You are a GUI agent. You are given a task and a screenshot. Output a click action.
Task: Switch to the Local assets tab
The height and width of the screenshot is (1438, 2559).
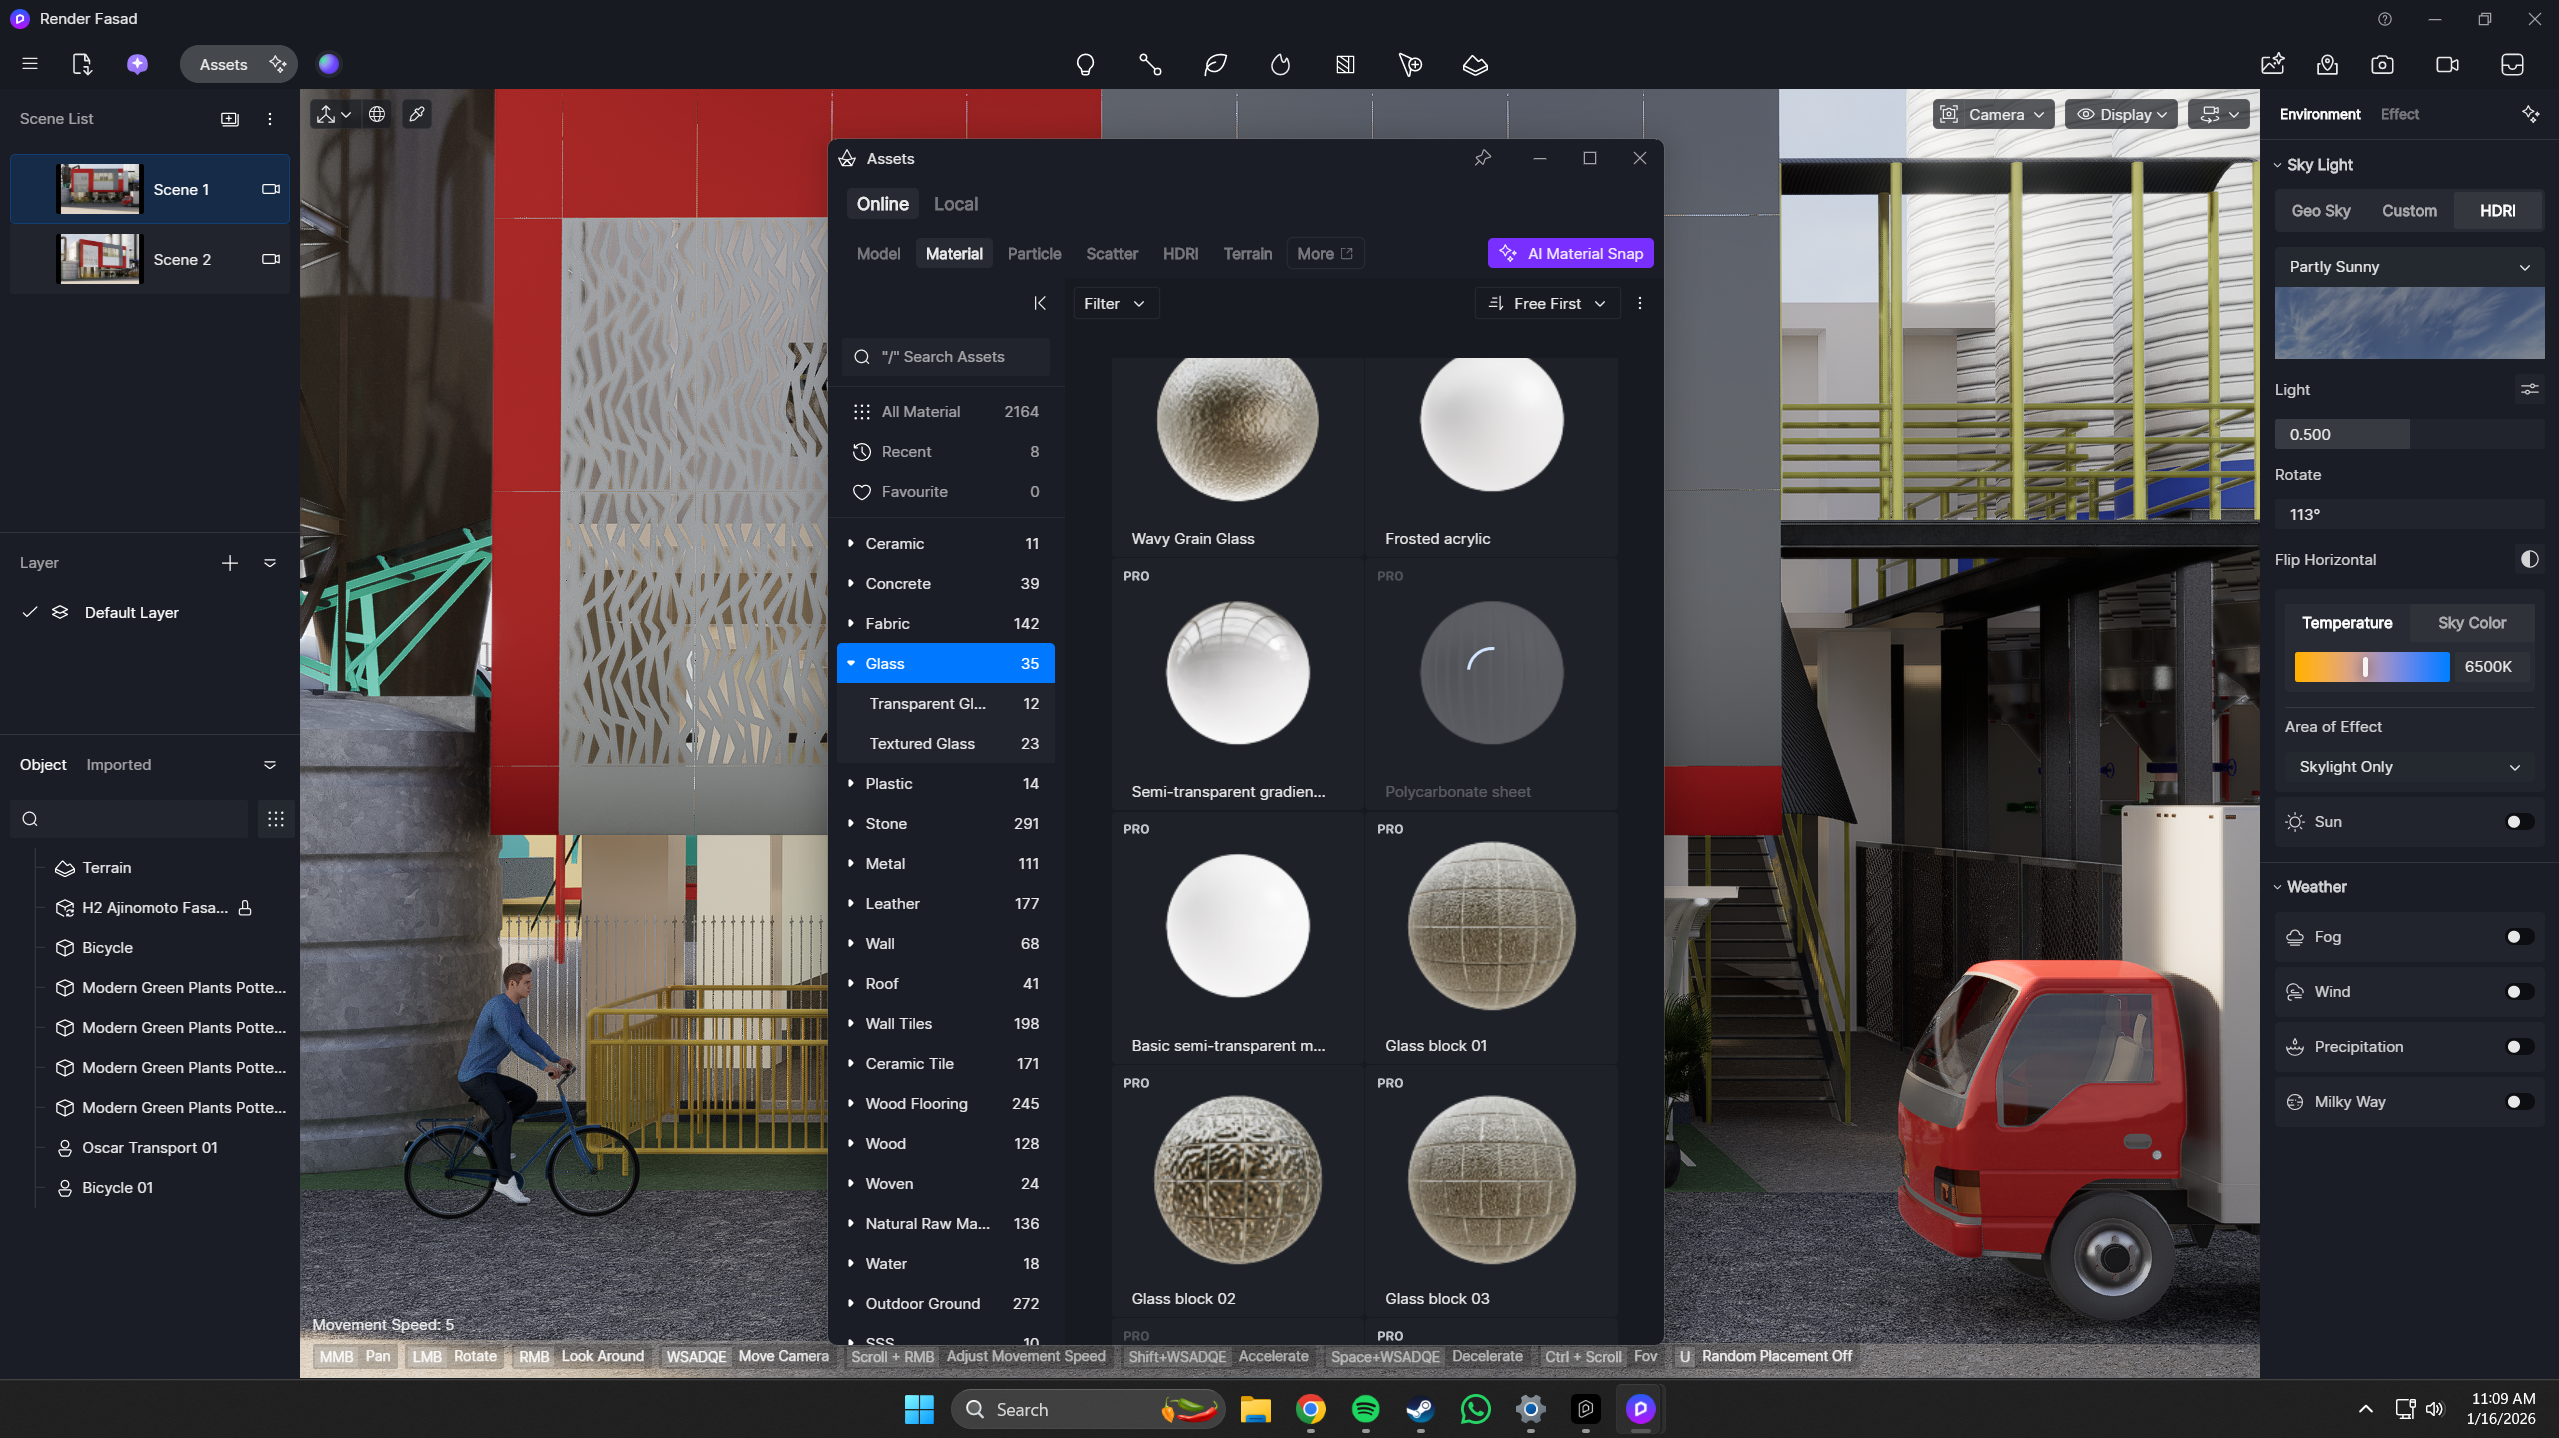pos(955,204)
